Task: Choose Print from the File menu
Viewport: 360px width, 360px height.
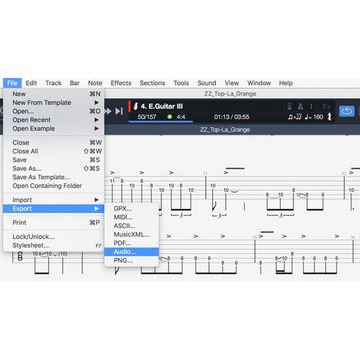Action: (x=54, y=223)
